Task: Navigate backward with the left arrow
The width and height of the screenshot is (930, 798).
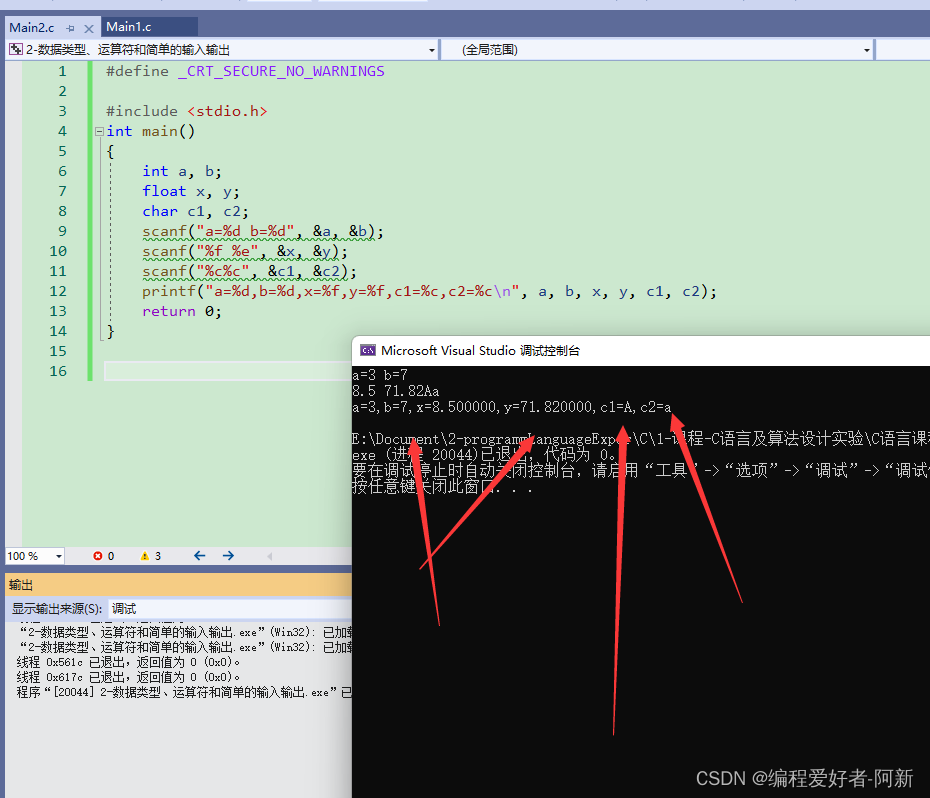Action: (200, 555)
